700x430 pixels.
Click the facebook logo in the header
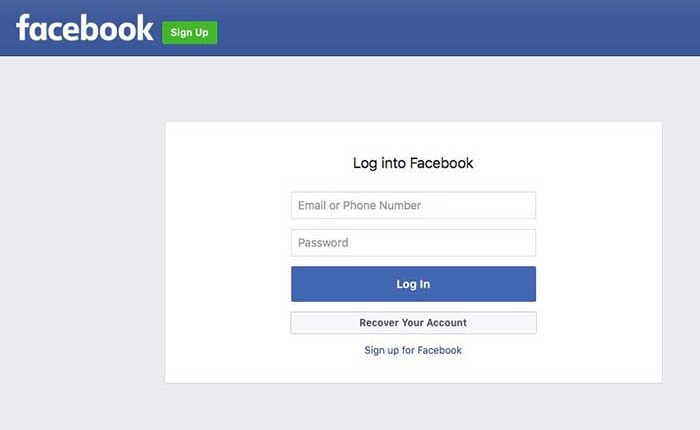pyautogui.click(x=84, y=28)
